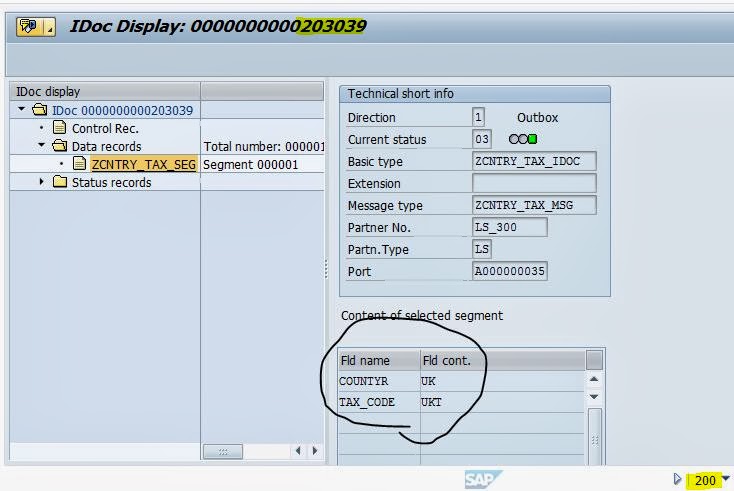Select the Control Rec. tree entry

pyautogui.click(x=105, y=129)
